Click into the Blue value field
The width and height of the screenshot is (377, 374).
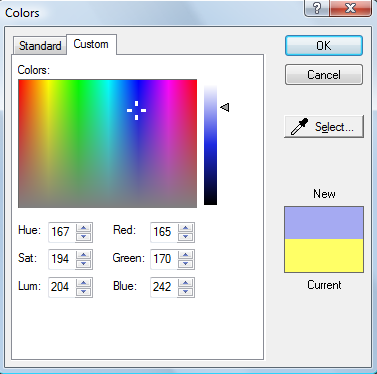pyautogui.click(x=164, y=287)
